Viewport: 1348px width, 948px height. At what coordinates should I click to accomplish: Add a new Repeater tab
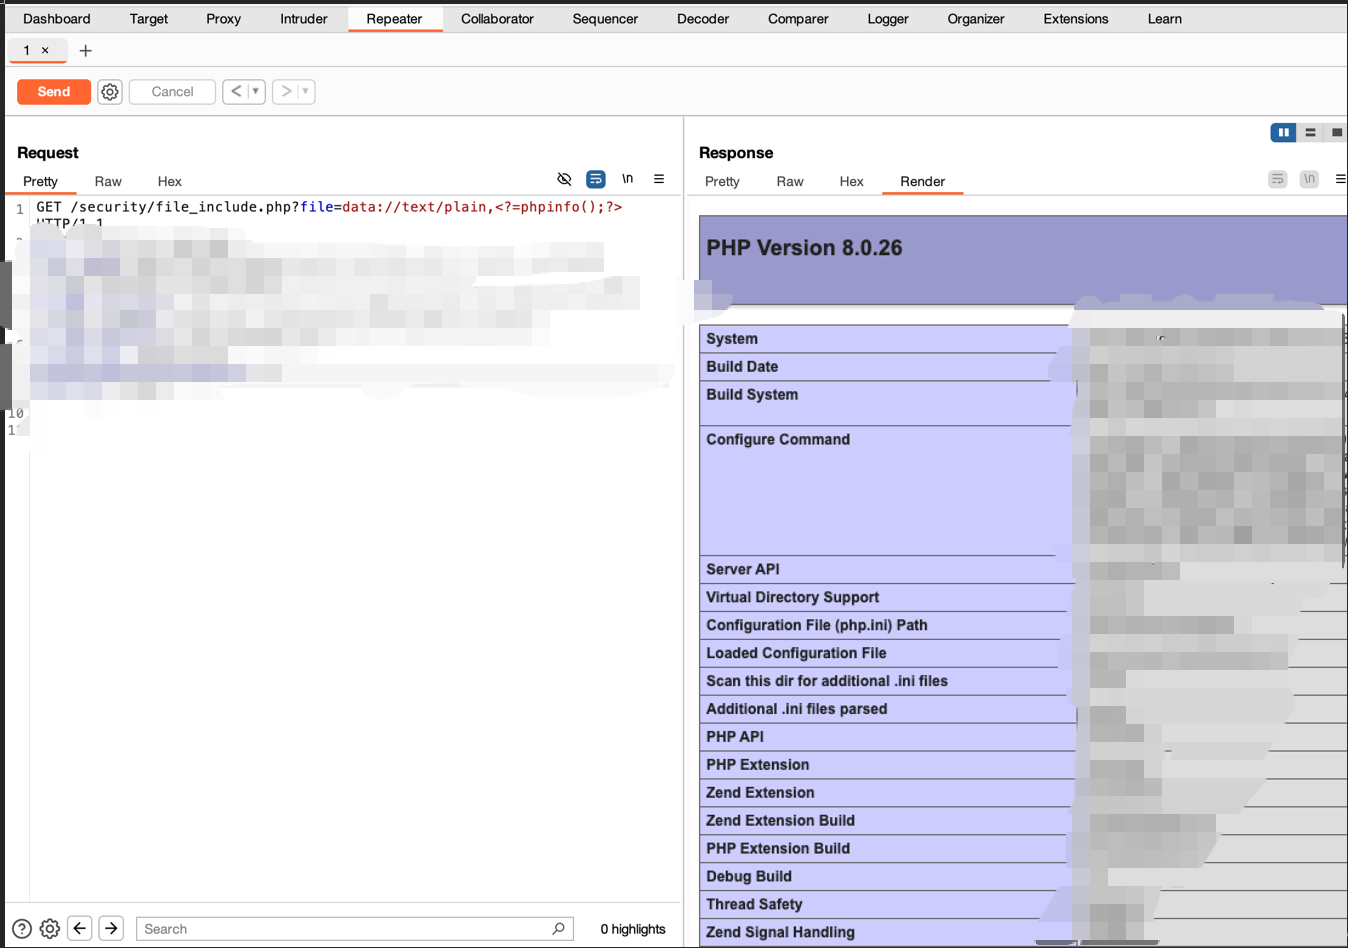(86, 51)
